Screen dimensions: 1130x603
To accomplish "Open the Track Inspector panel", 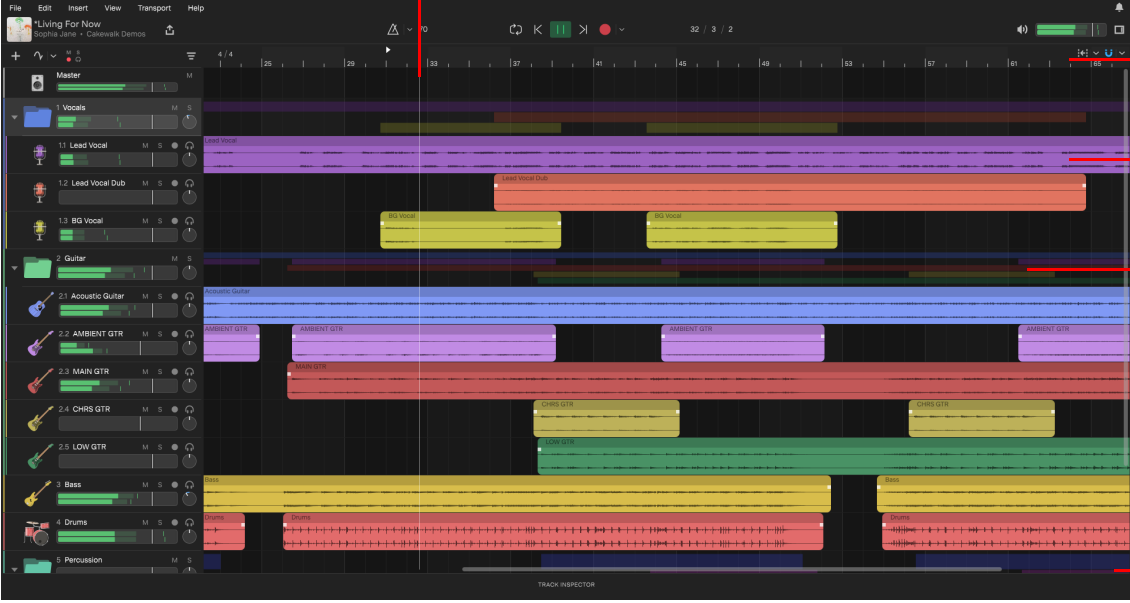I will tap(566, 584).
